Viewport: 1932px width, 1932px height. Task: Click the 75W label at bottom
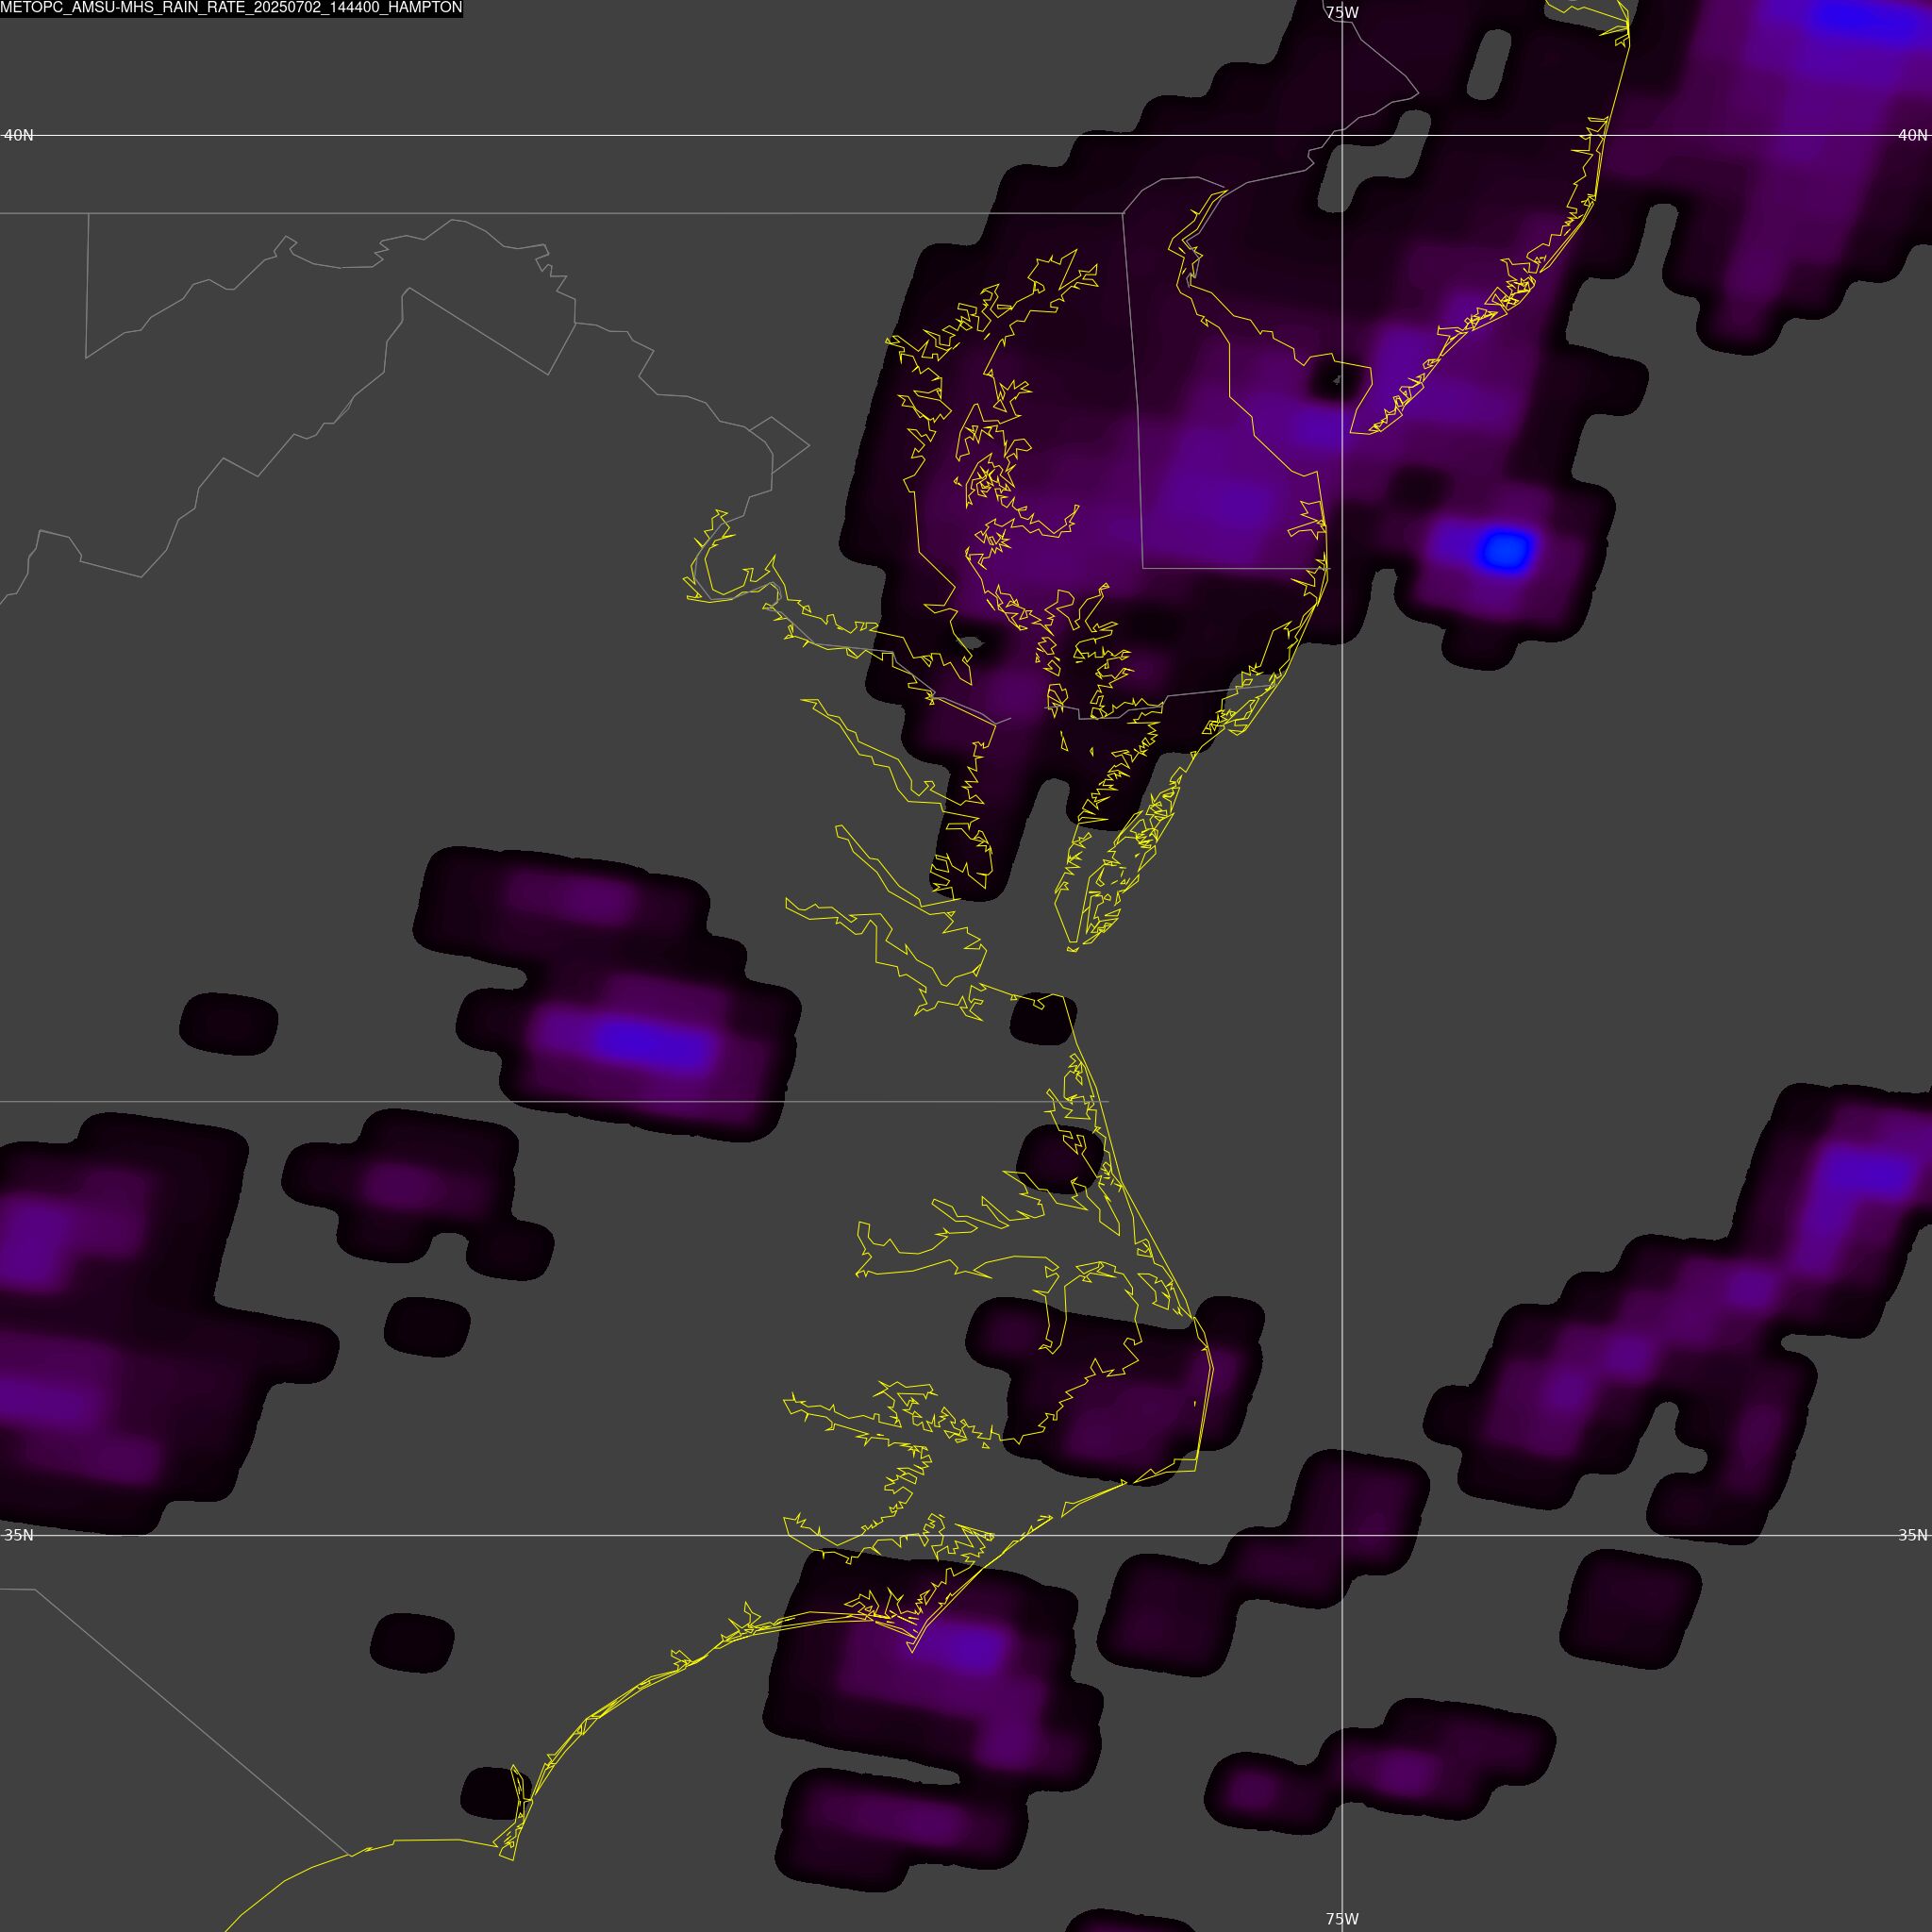1342,1919
